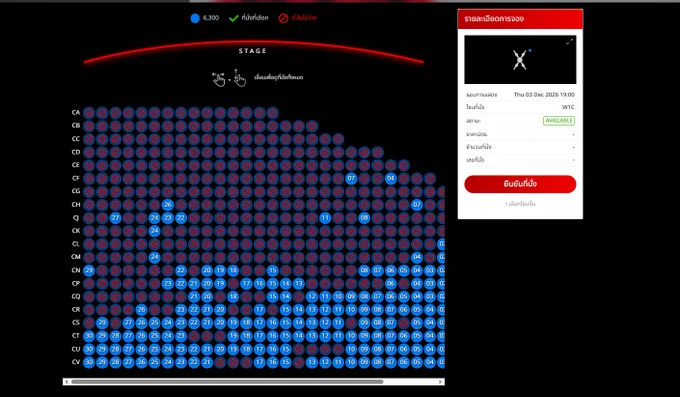Choose seat 11 in row CS
The width and height of the screenshot is (680, 397).
tap(338, 323)
